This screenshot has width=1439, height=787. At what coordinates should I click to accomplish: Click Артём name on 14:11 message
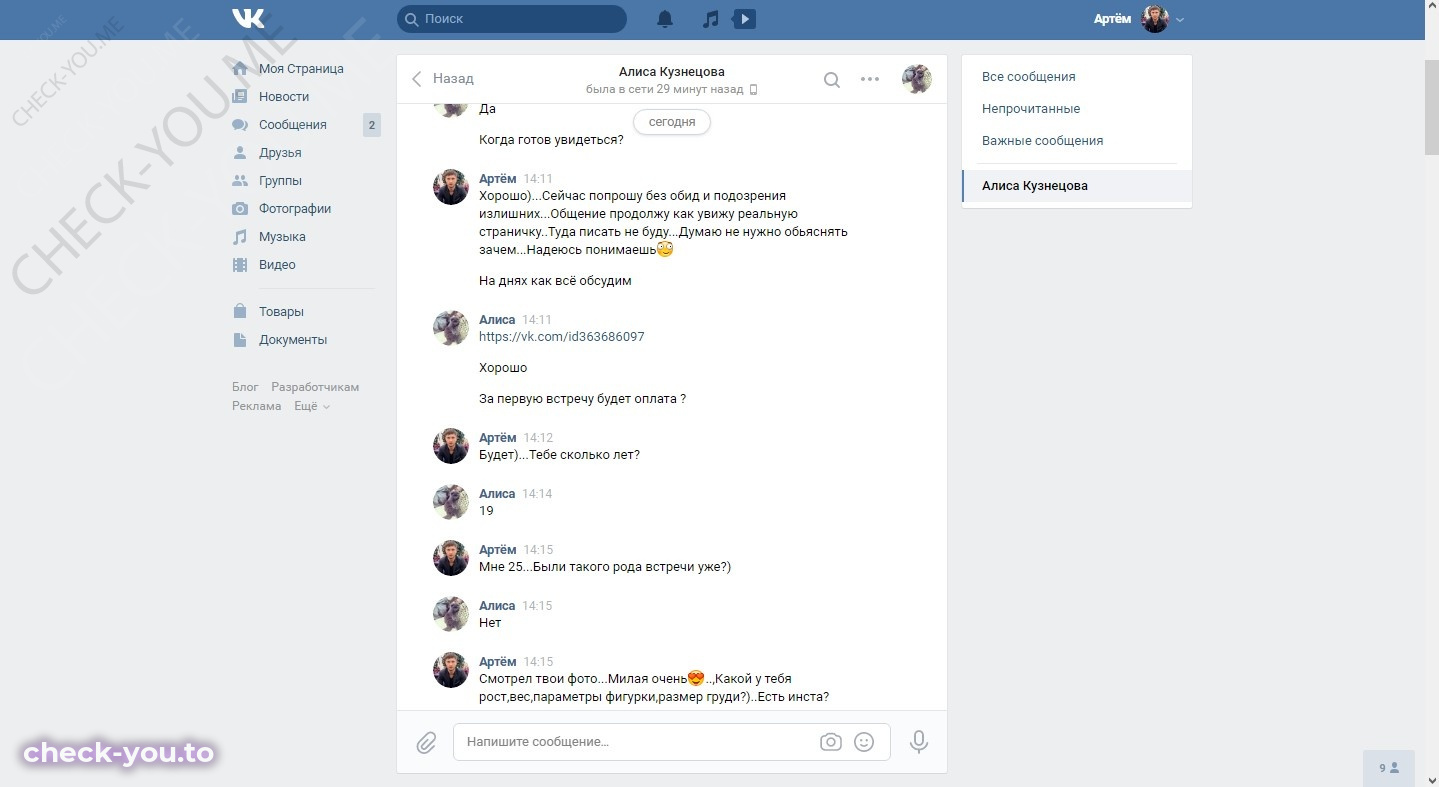pyautogui.click(x=498, y=179)
